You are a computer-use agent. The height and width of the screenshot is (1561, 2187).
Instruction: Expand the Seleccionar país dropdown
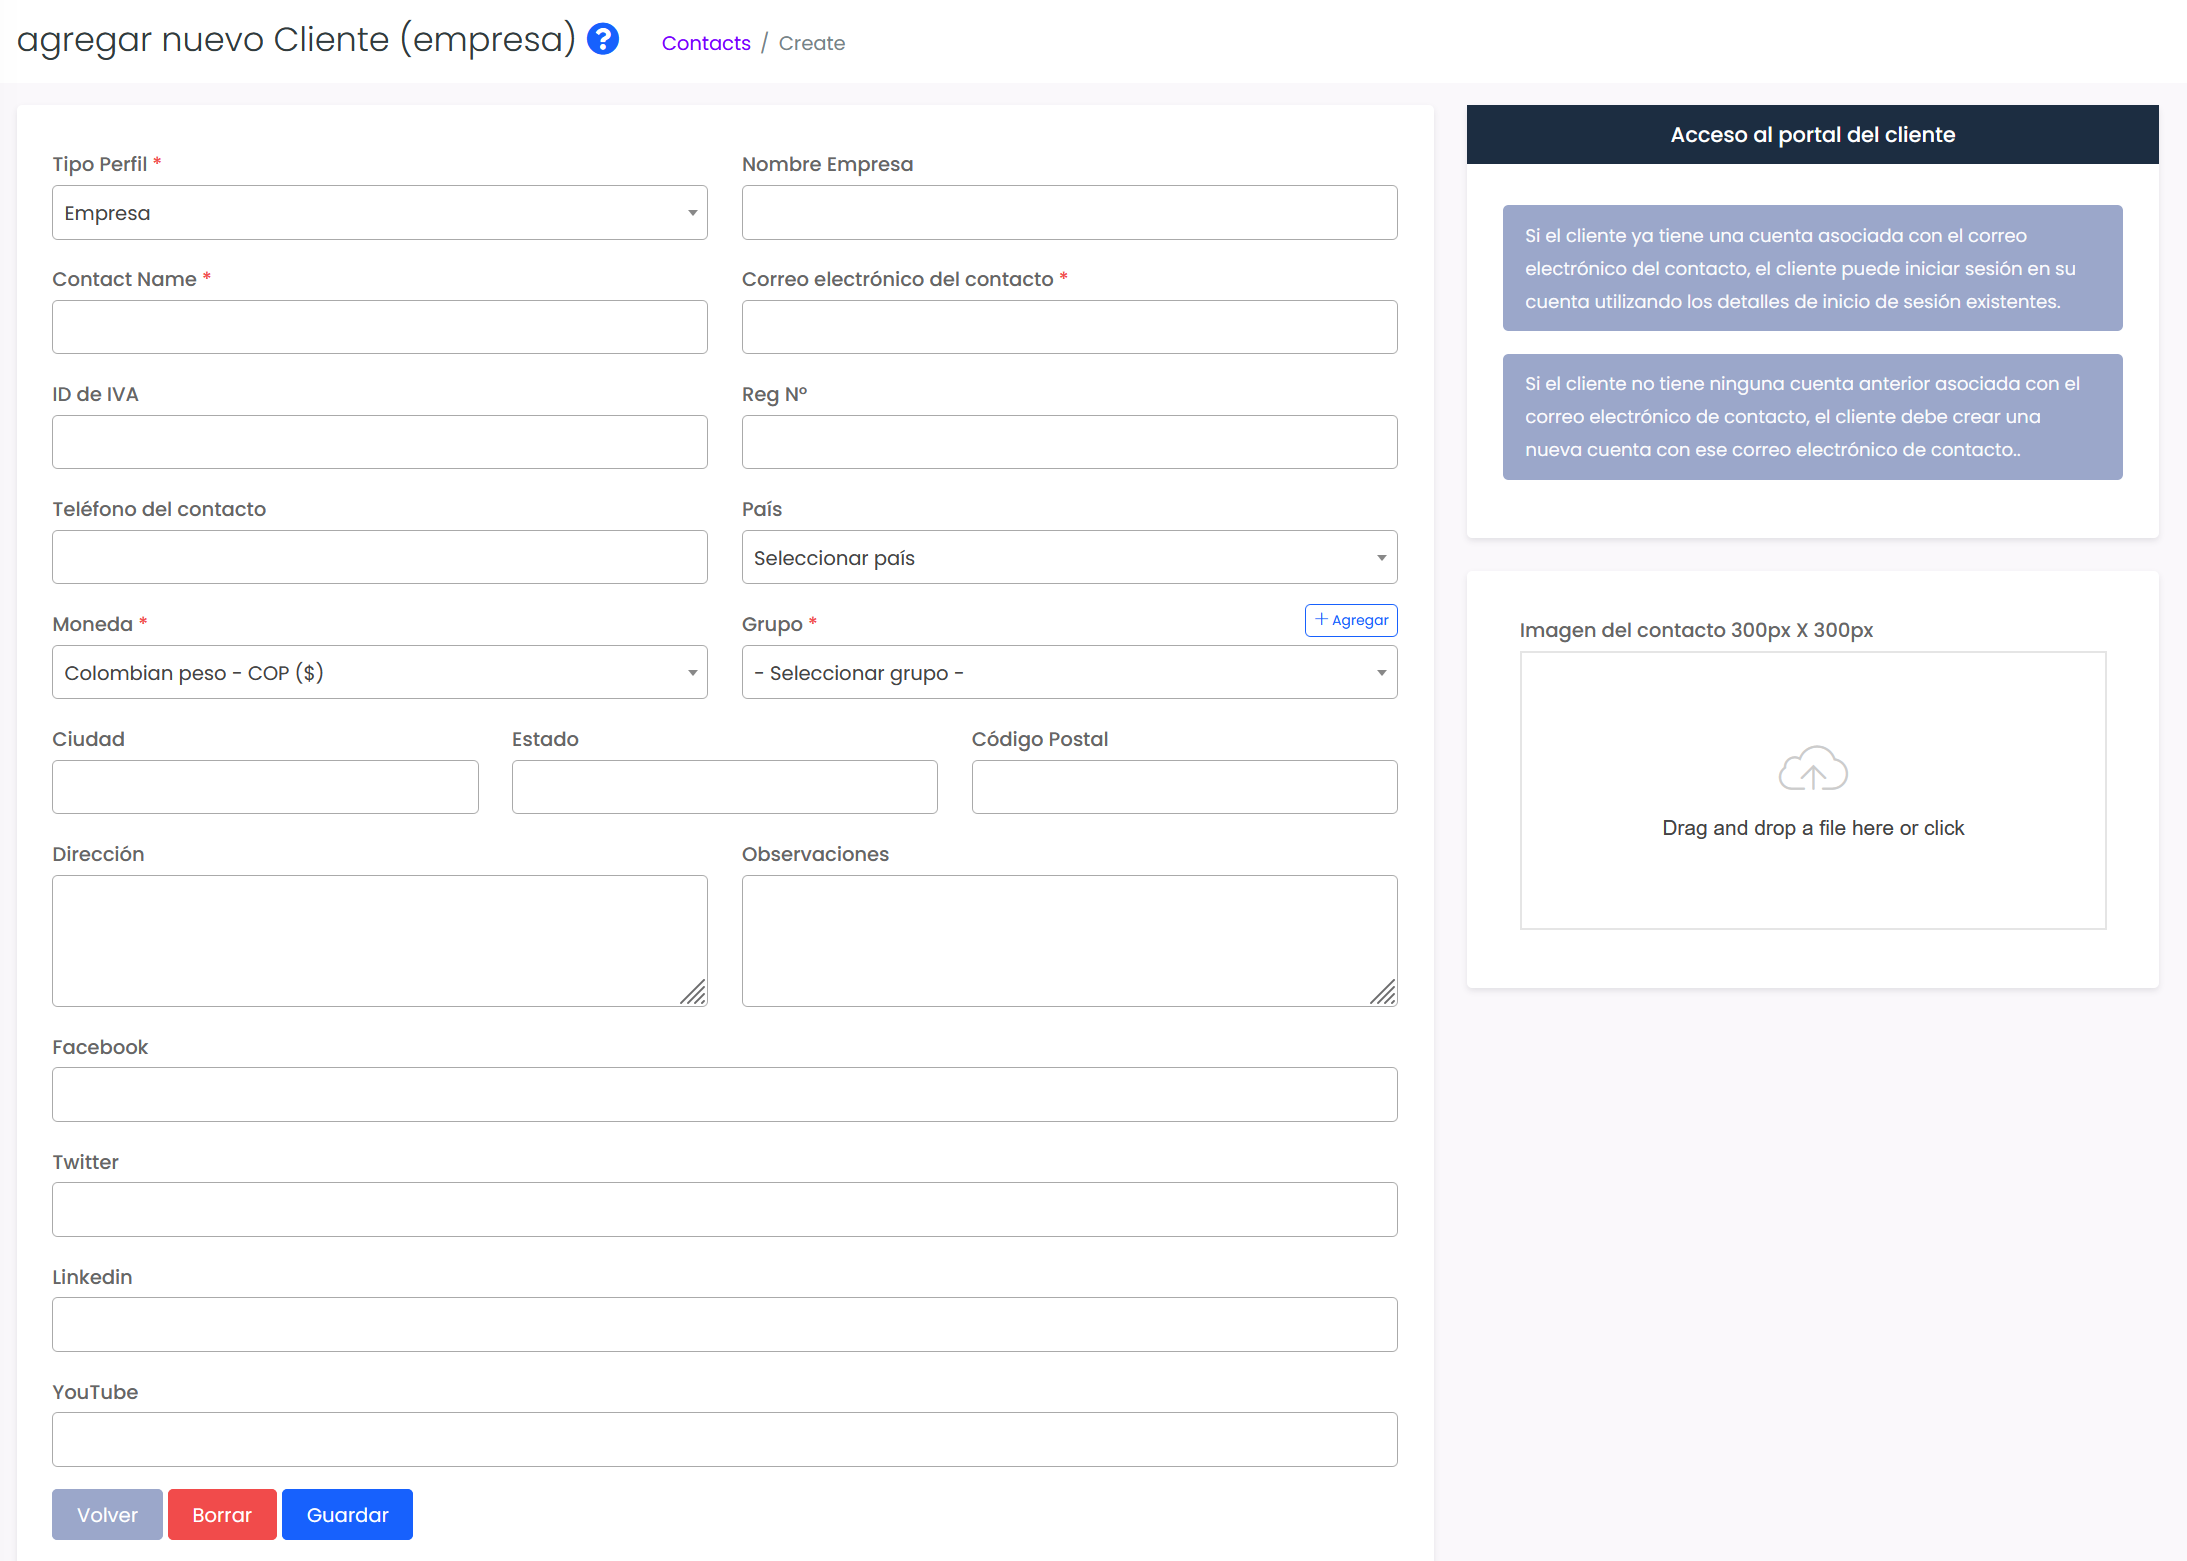(x=1068, y=558)
